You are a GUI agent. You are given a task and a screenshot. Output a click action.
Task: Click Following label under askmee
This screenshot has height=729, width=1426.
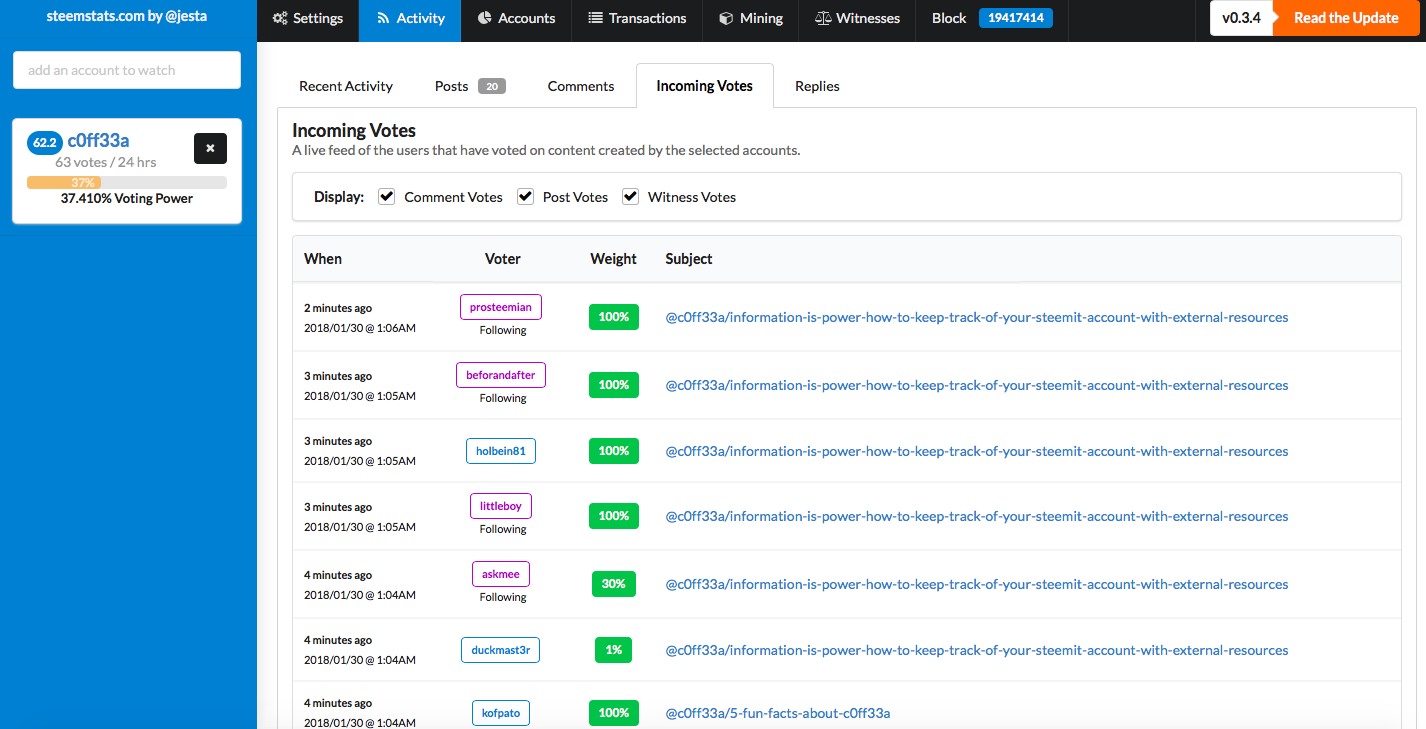(503, 597)
